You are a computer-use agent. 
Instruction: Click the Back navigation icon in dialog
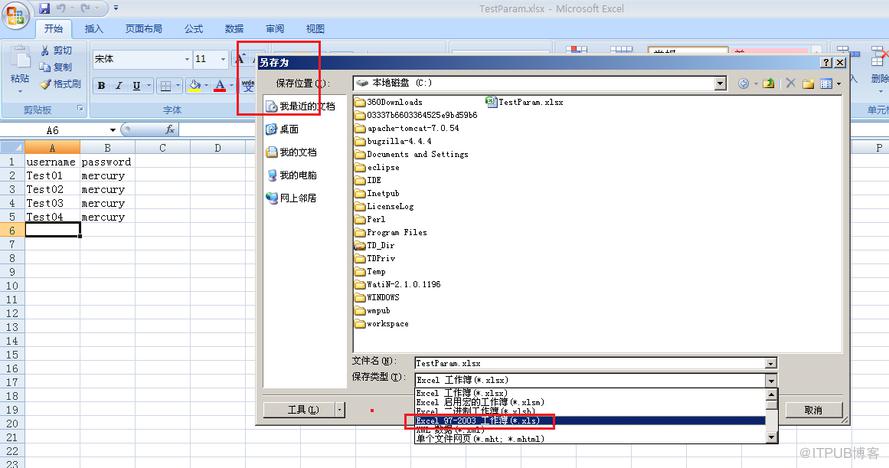[x=743, y=83]
